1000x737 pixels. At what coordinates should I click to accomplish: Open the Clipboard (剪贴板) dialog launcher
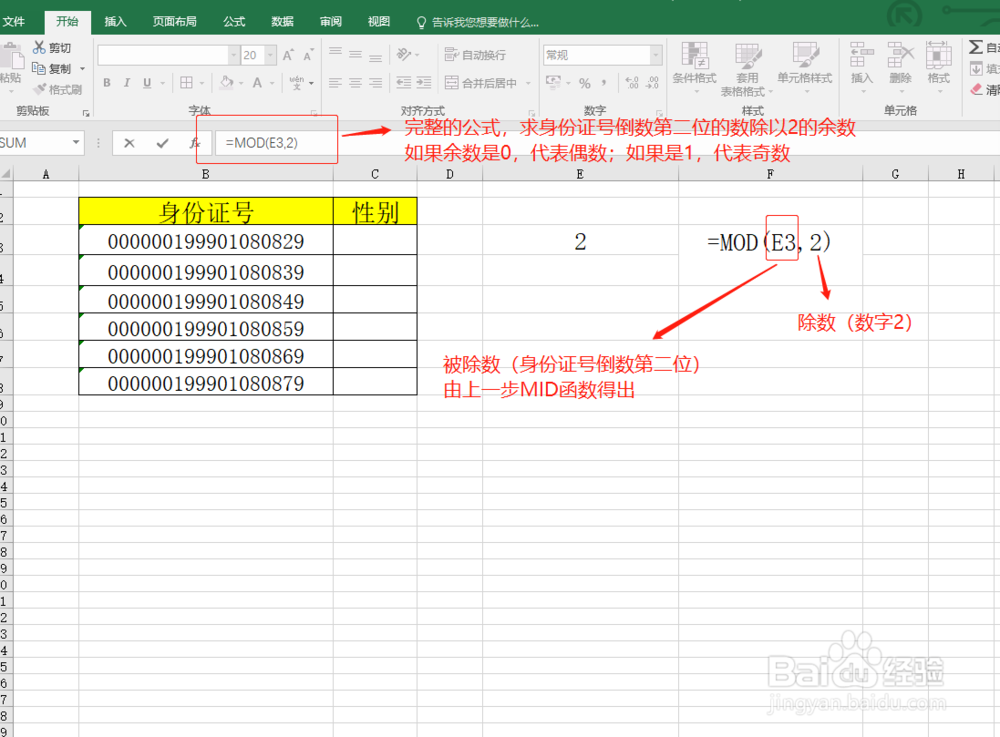click(86, 113)
